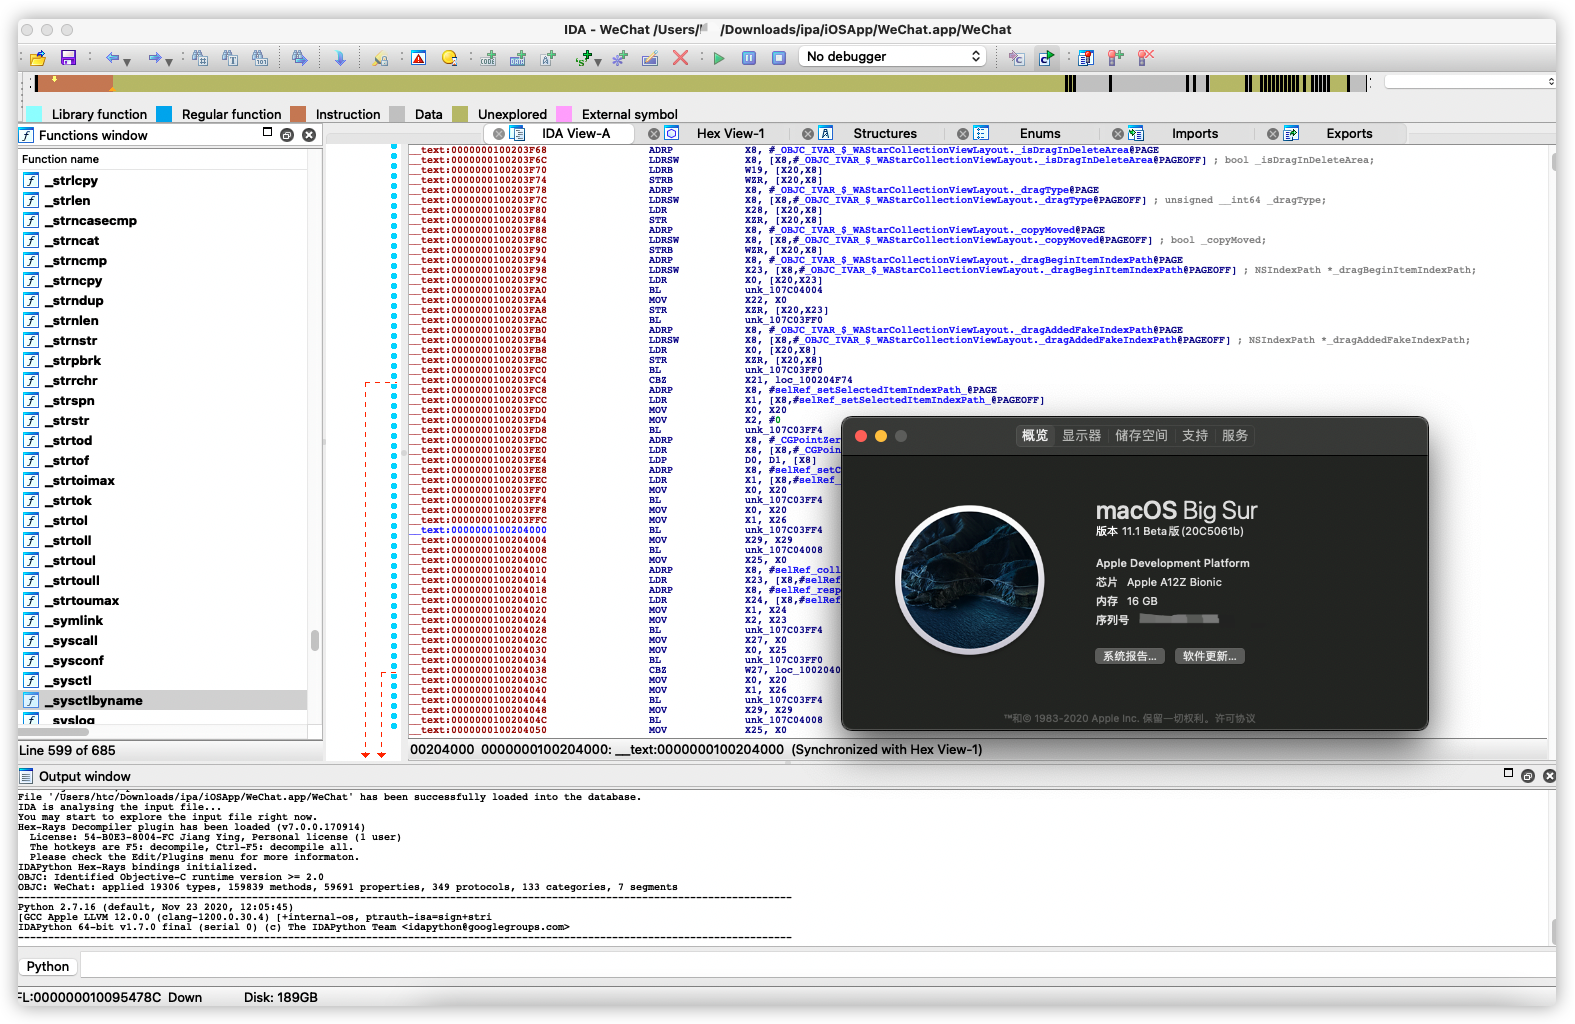Click the stop process square icon
Image resolution: width=1575 pixels, height=1024 pixels.
(779, 58)
